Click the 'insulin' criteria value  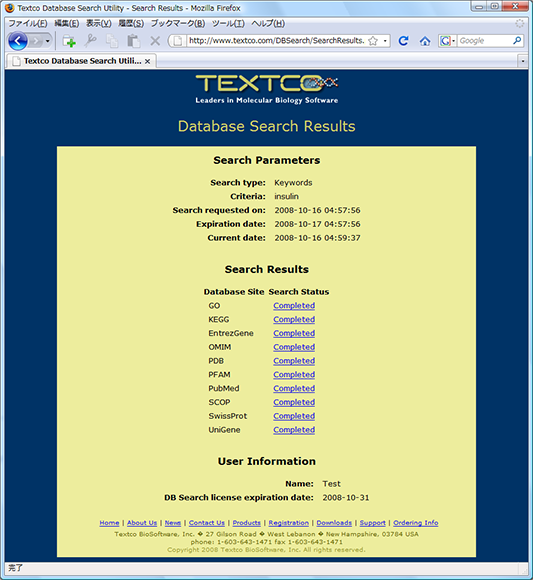286,196
